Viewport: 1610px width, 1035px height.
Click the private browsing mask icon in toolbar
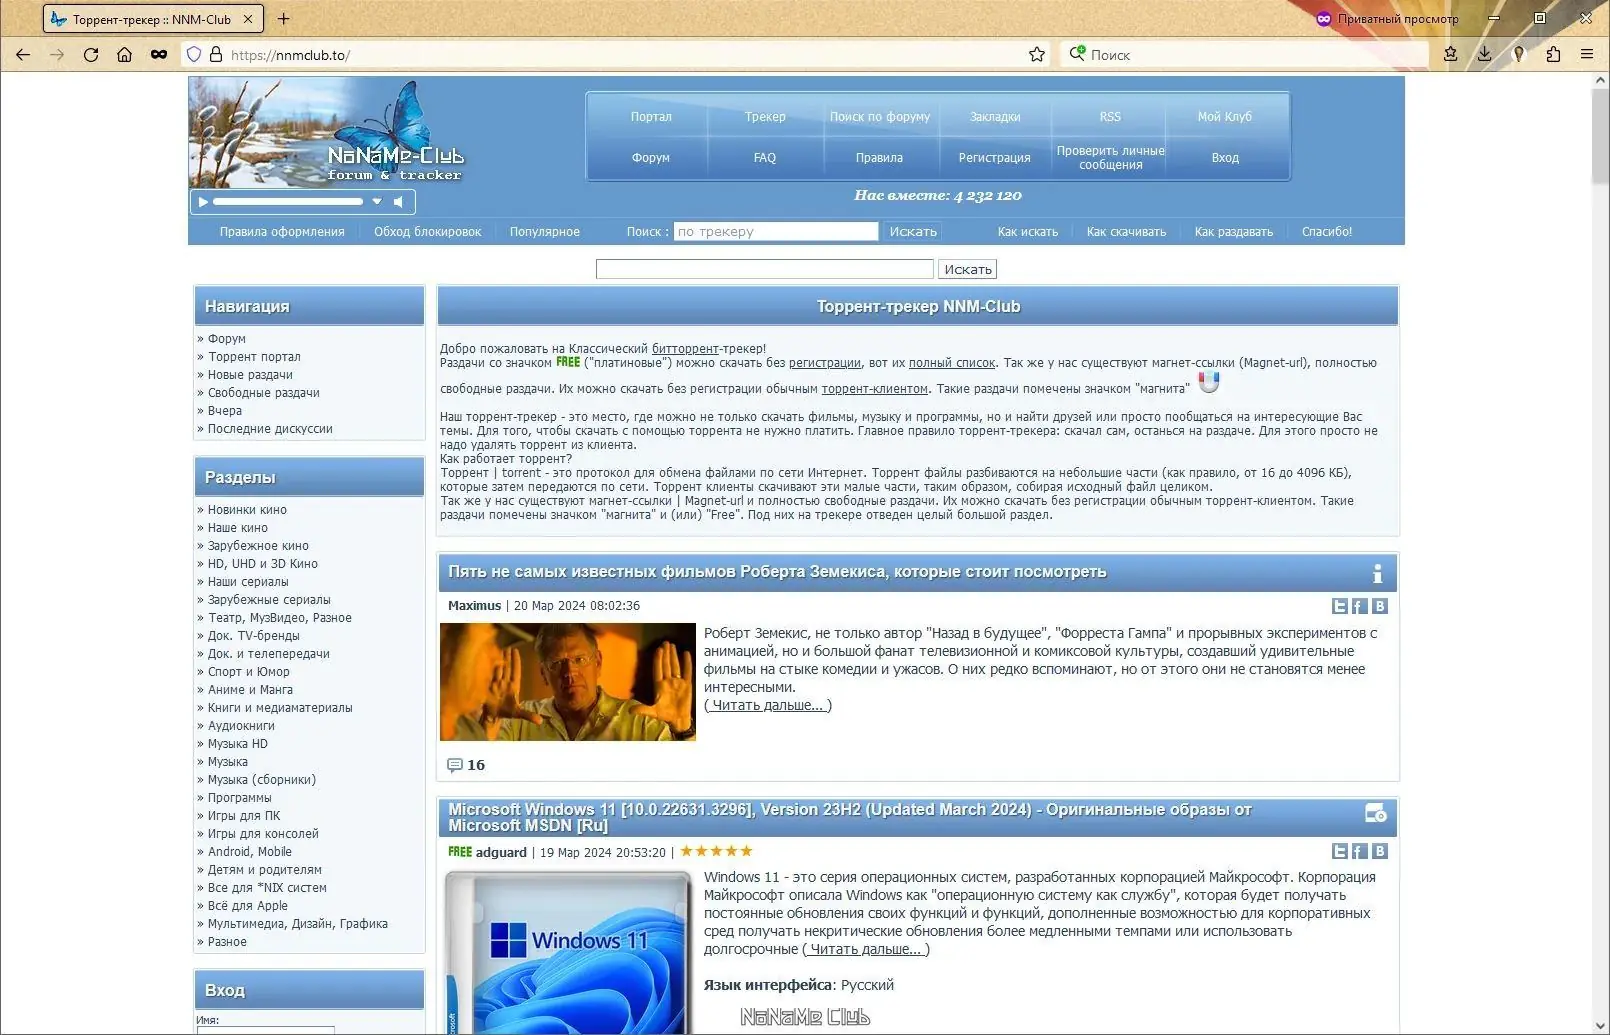point(159,55)
